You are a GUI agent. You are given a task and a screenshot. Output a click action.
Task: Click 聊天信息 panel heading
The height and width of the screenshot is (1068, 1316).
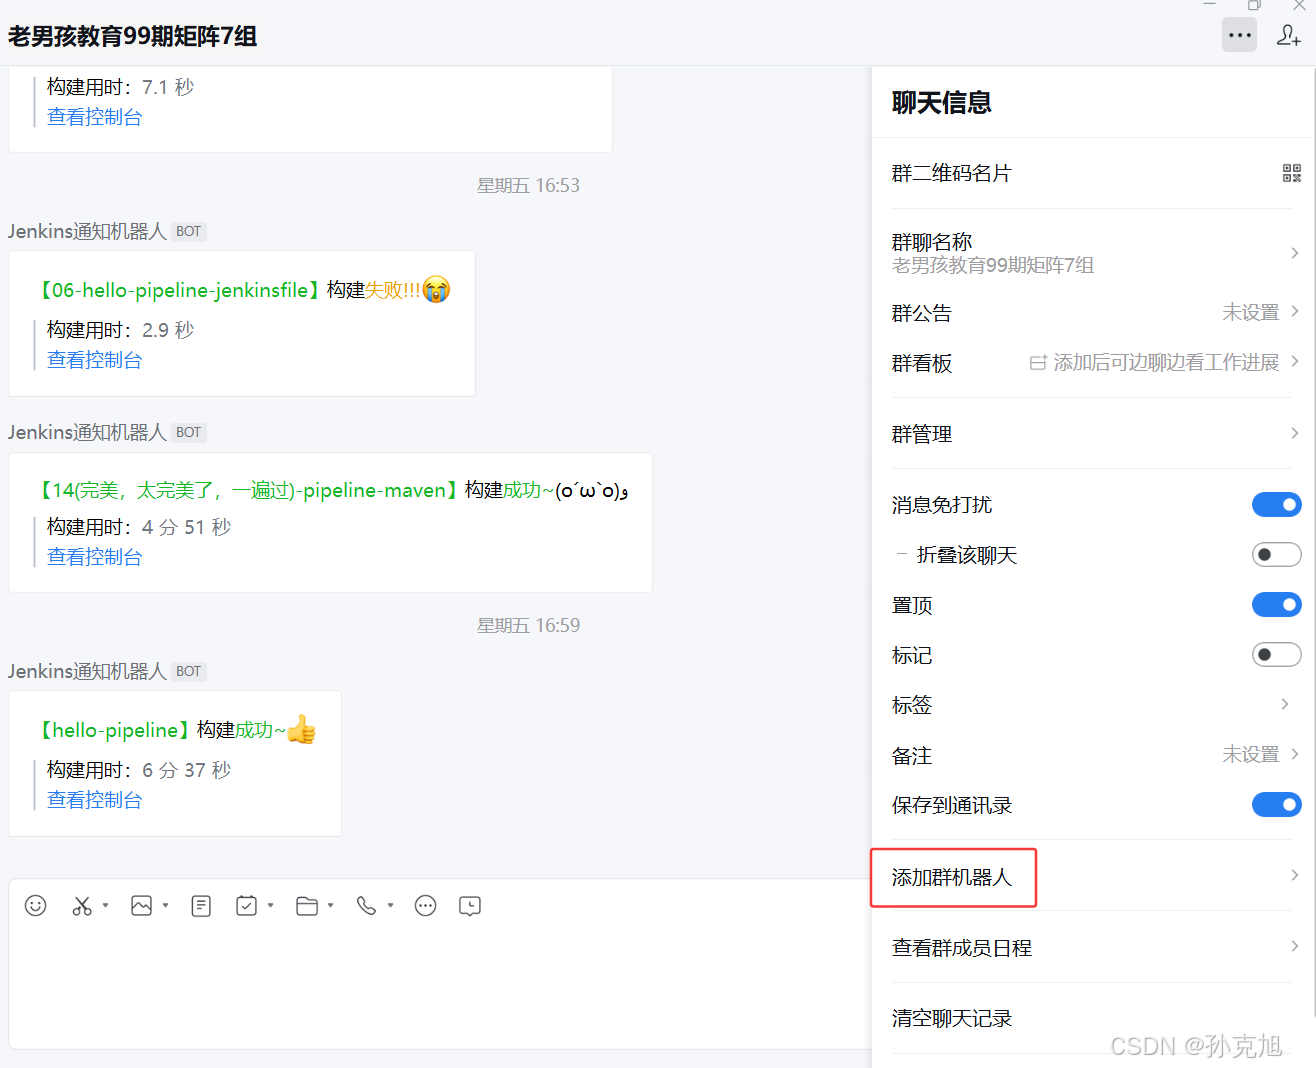coord(941,102)
